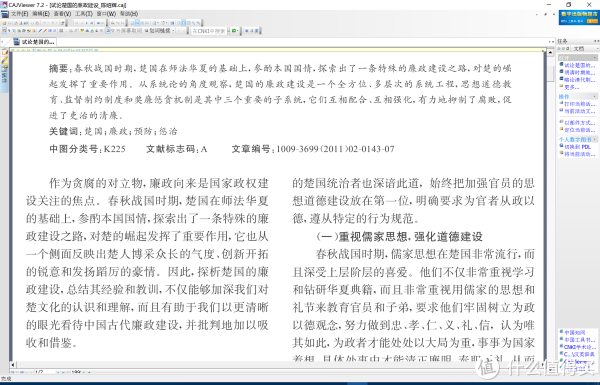The image size is (600, 385).
Task: Expand the 知网链接 dropdown
Action: pyautogui.click(x=161, y=31)
